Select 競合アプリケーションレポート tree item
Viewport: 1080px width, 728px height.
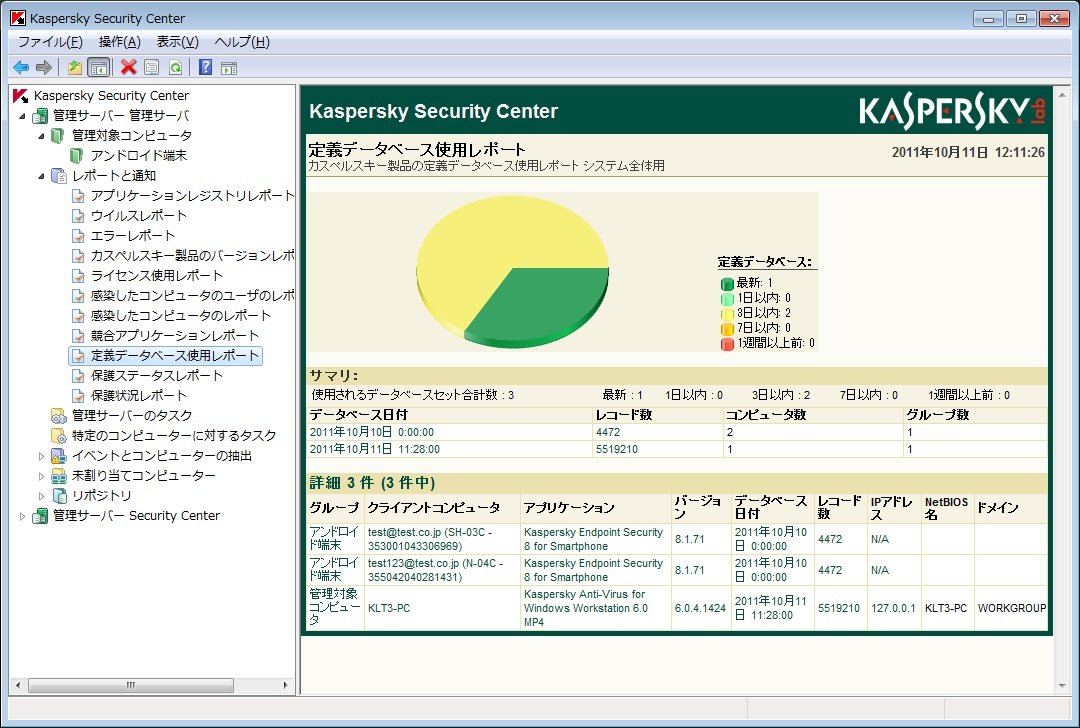[x=175, y=335]
